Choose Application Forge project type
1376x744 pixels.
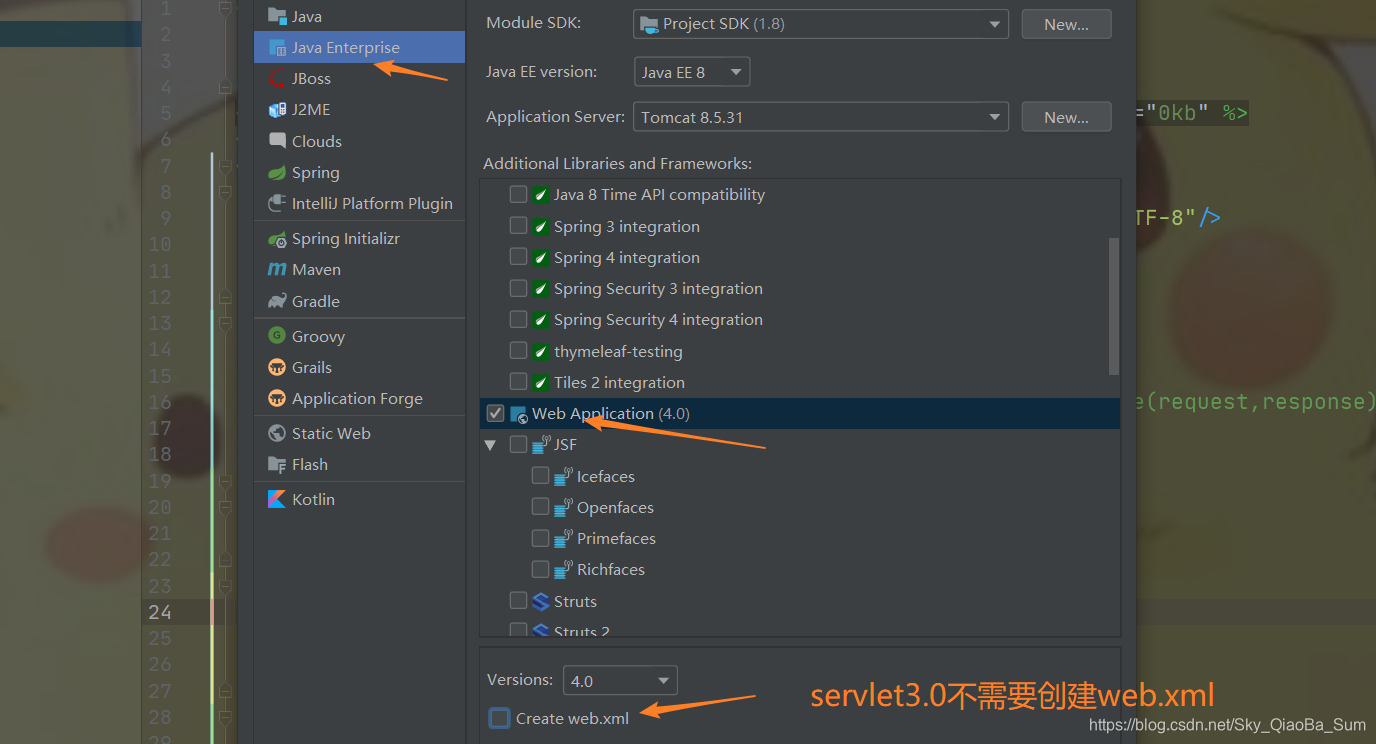[359, 398]
